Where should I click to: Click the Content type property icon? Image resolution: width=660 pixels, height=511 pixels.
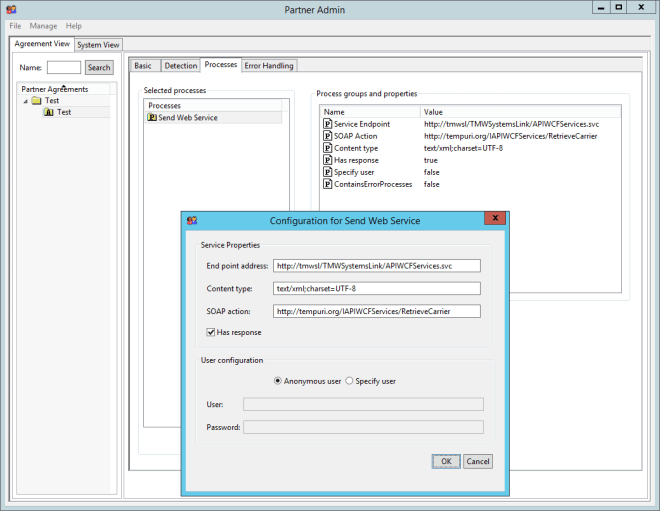(x=327, y=148)
